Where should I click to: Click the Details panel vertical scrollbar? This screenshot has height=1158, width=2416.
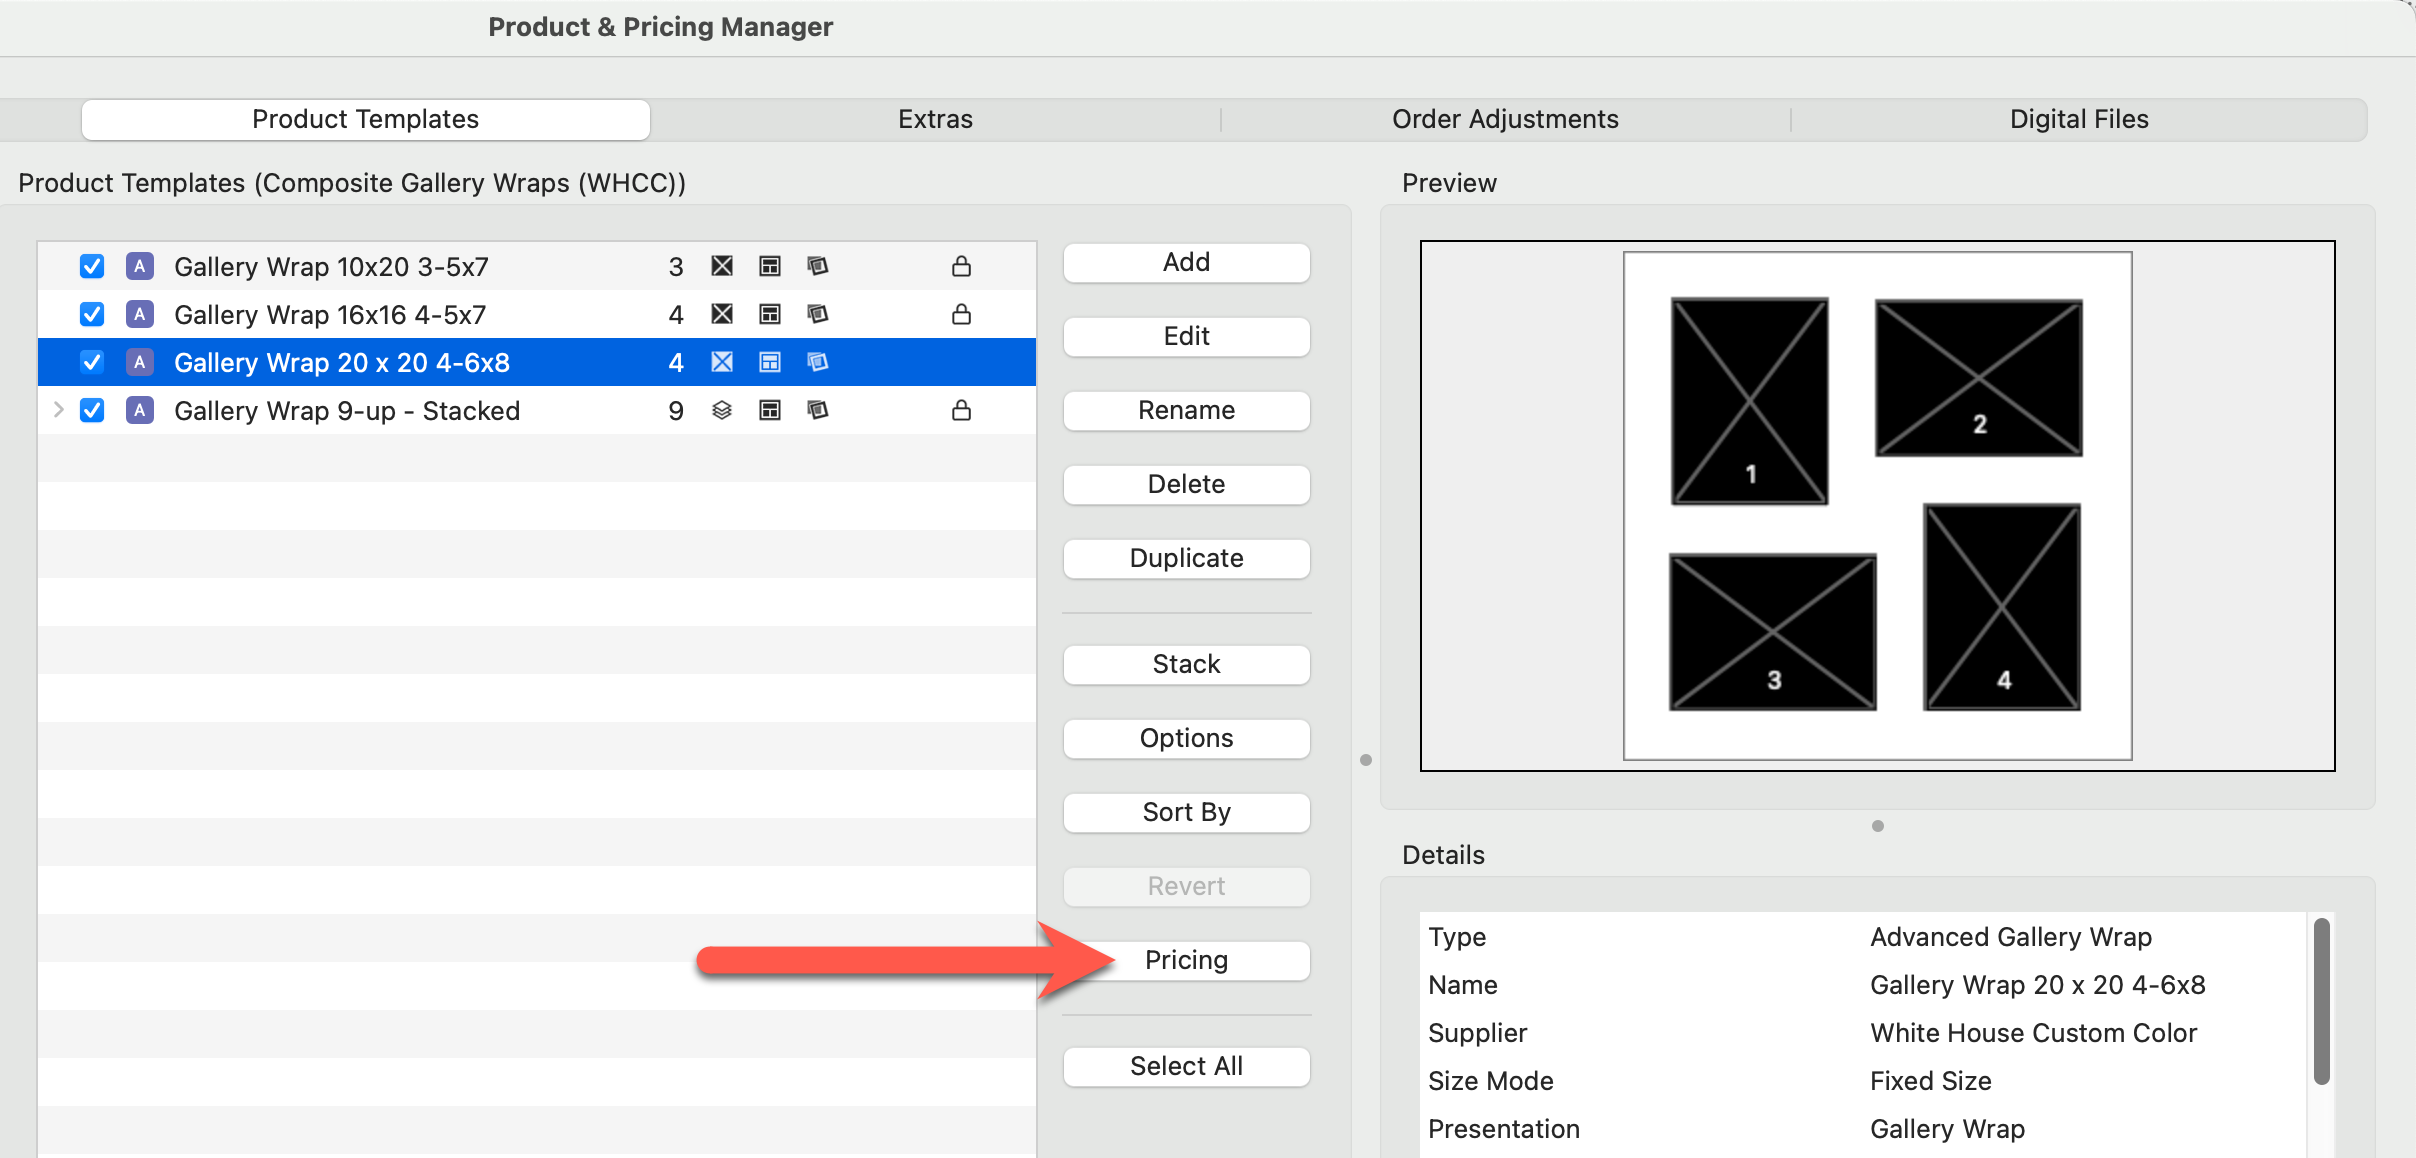[2322, 1000]
